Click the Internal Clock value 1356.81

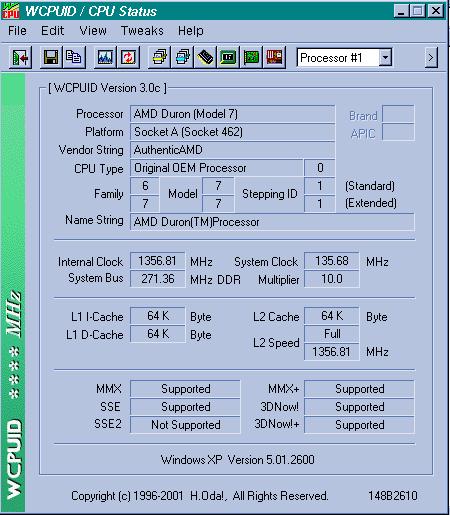(x=157, y=261)
